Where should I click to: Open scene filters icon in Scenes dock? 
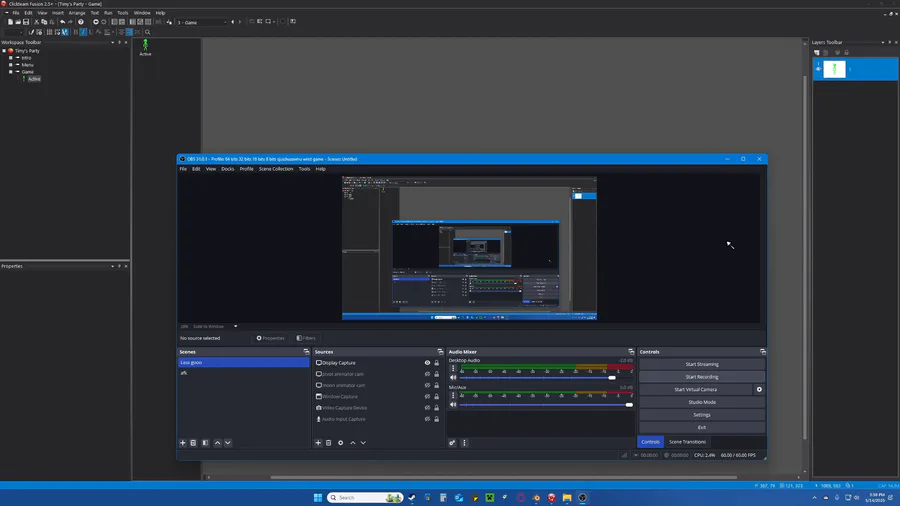tap(205, 443)
